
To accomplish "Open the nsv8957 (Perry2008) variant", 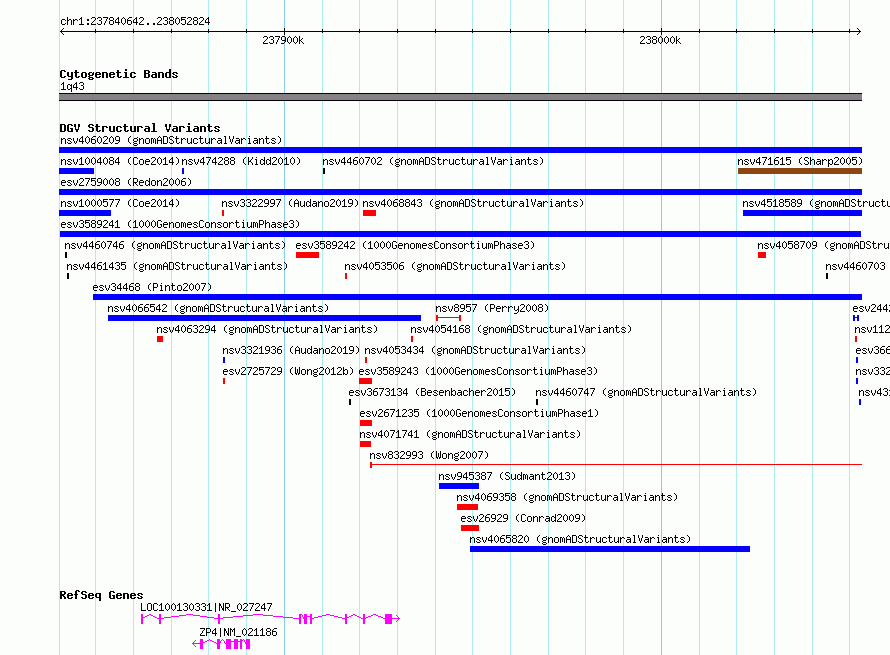I will [492, 308].
